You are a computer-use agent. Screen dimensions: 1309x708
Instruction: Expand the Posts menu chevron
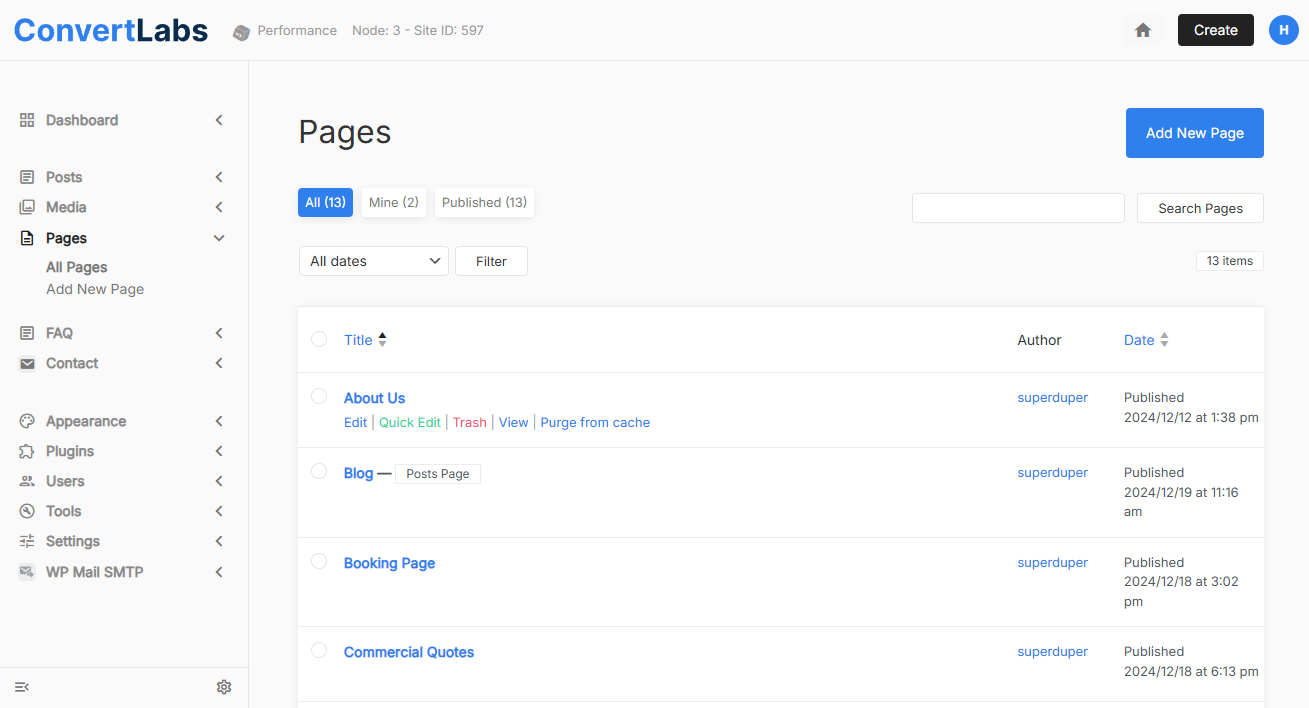click(219, 177)
